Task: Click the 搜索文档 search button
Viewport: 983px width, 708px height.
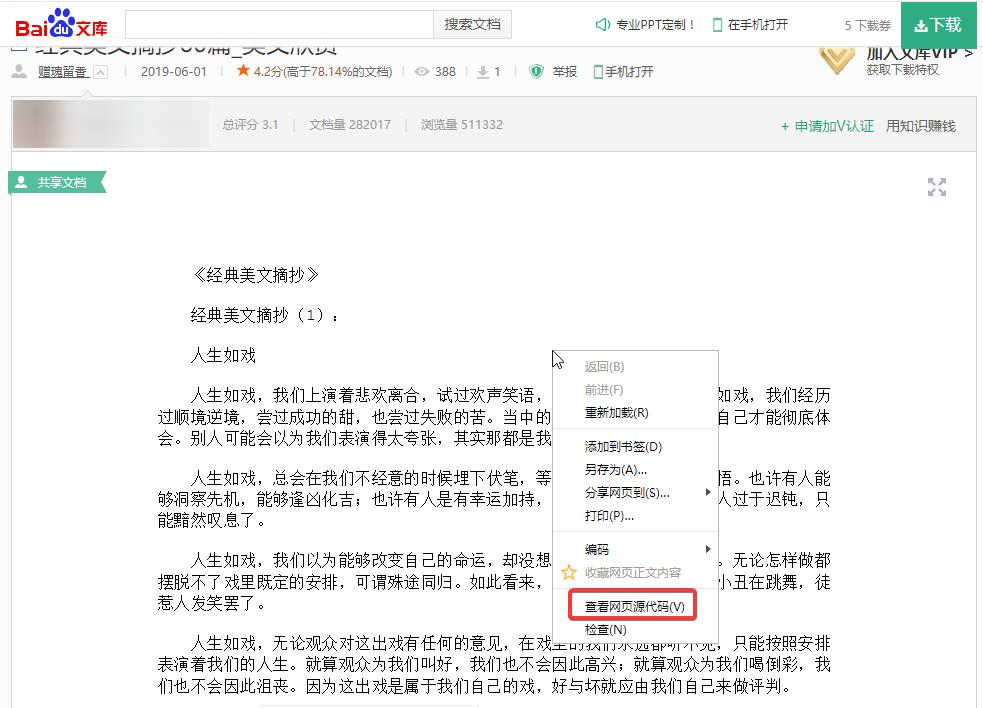Action: click(x=472, y=24)
